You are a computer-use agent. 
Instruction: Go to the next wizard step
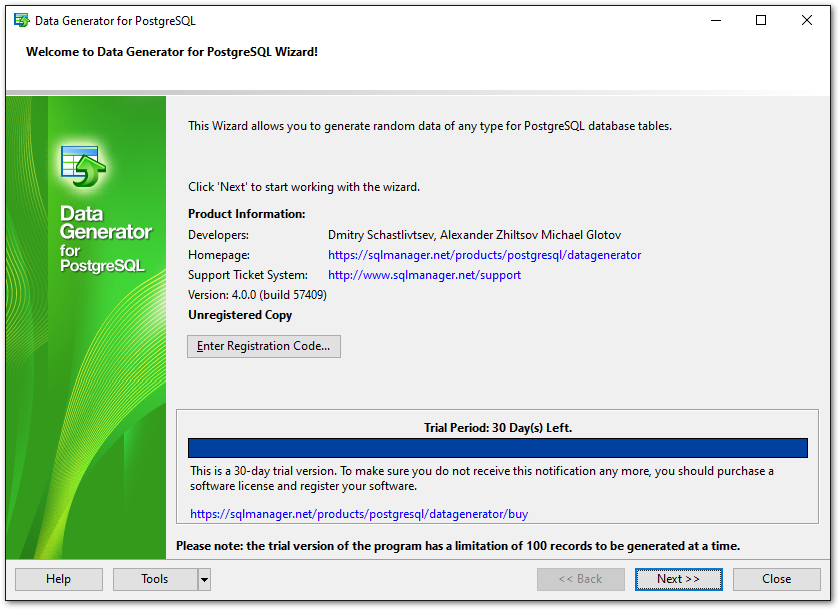(x=678, y=579)
